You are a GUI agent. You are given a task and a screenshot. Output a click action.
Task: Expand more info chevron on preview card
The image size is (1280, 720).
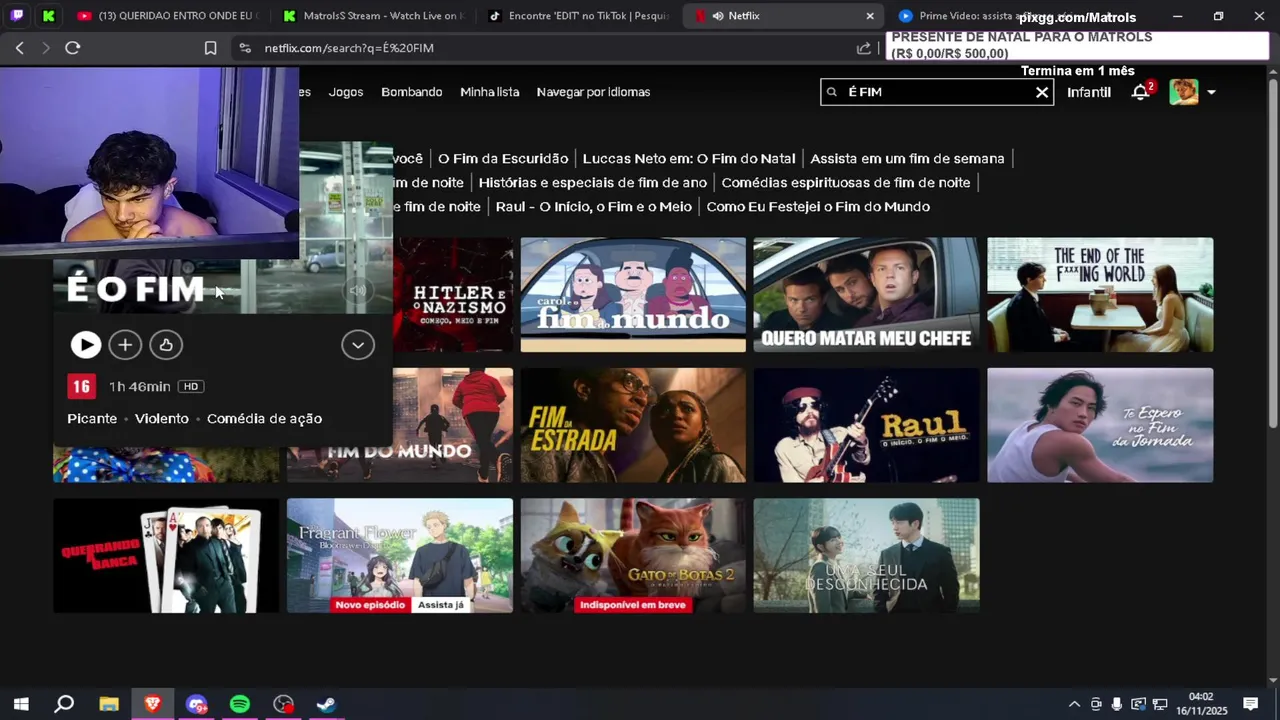[358, 345]
